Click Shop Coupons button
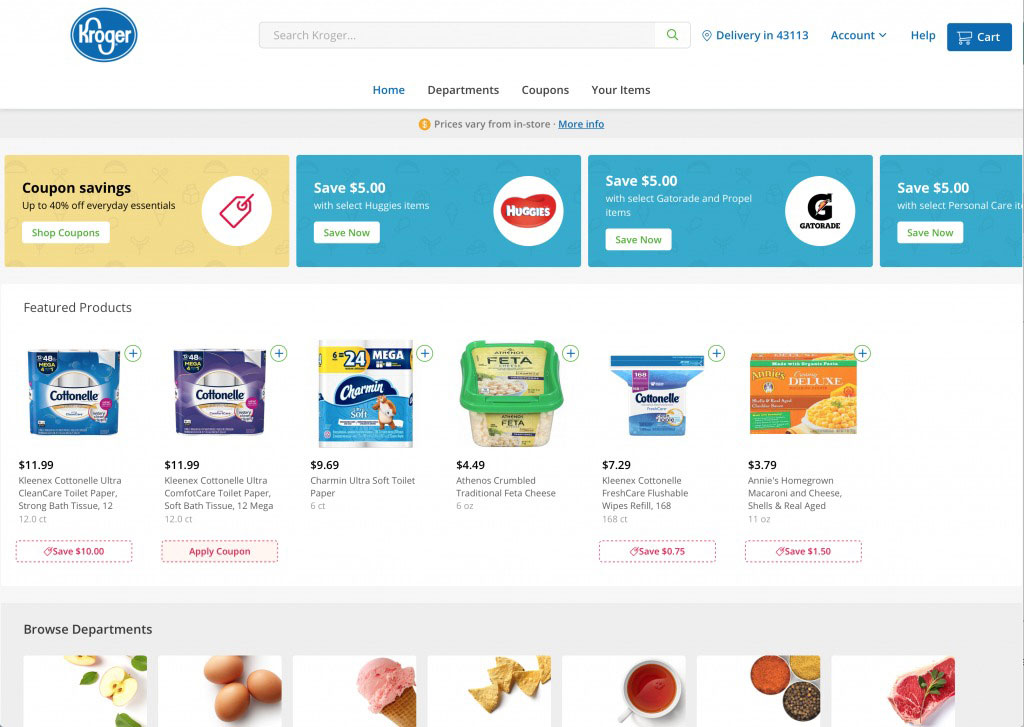The width and height of the screenshot is (1024, 727). 65,233
